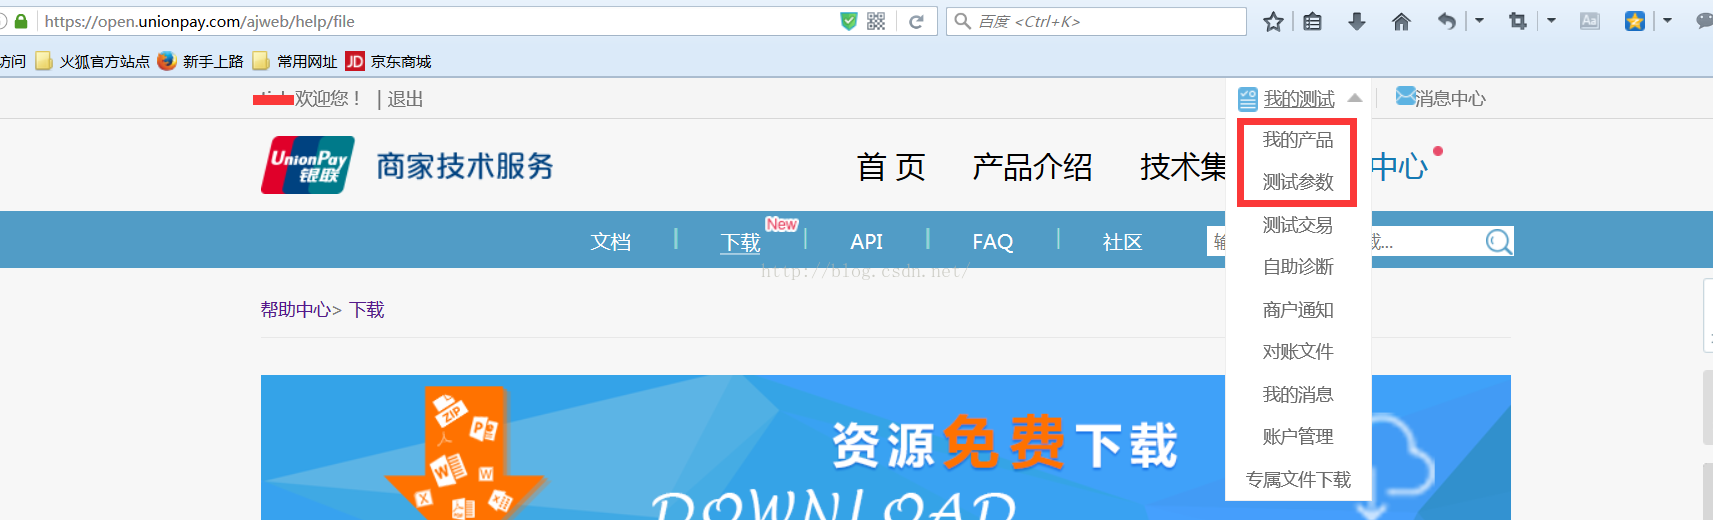Image resolution: width=1713 pixels, height=520 pixels.
Task: Open 京东商城 JD bookmark
Action: [x=388, y=61]
